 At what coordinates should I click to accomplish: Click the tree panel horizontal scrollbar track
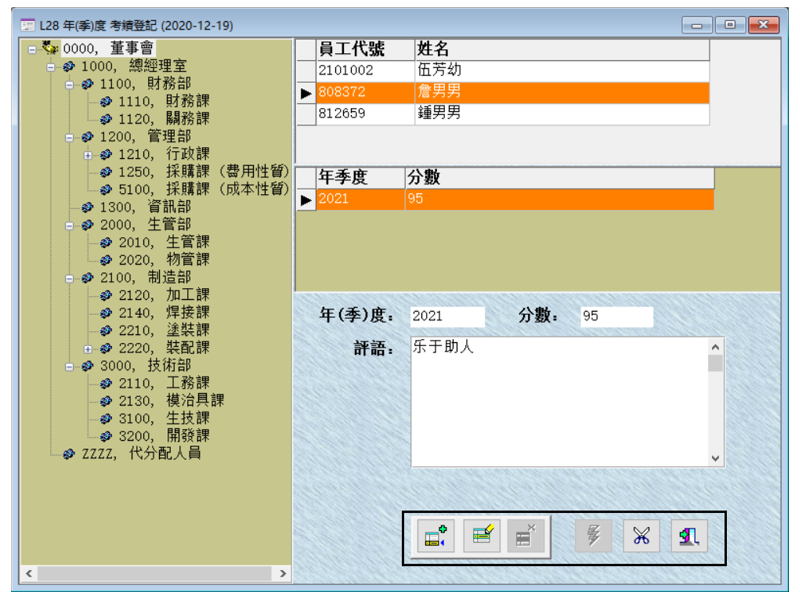click(x=156, y=573)
